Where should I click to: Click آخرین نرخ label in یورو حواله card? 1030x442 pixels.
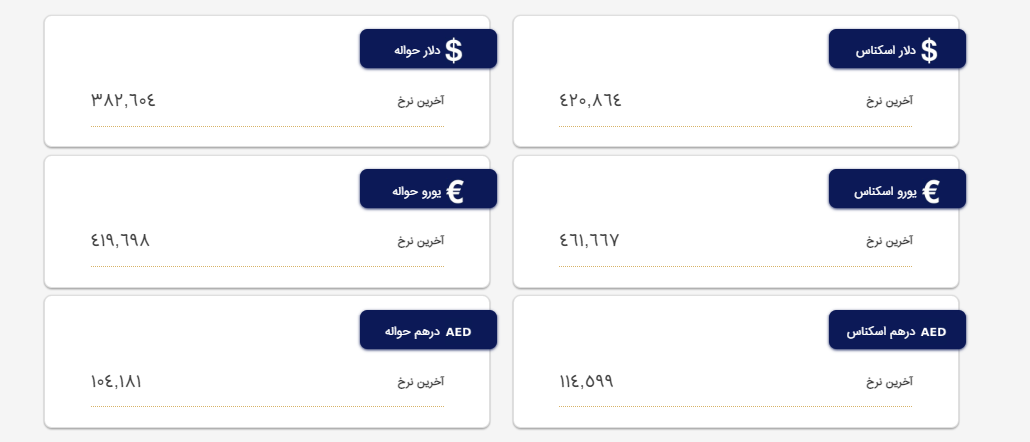420,241
